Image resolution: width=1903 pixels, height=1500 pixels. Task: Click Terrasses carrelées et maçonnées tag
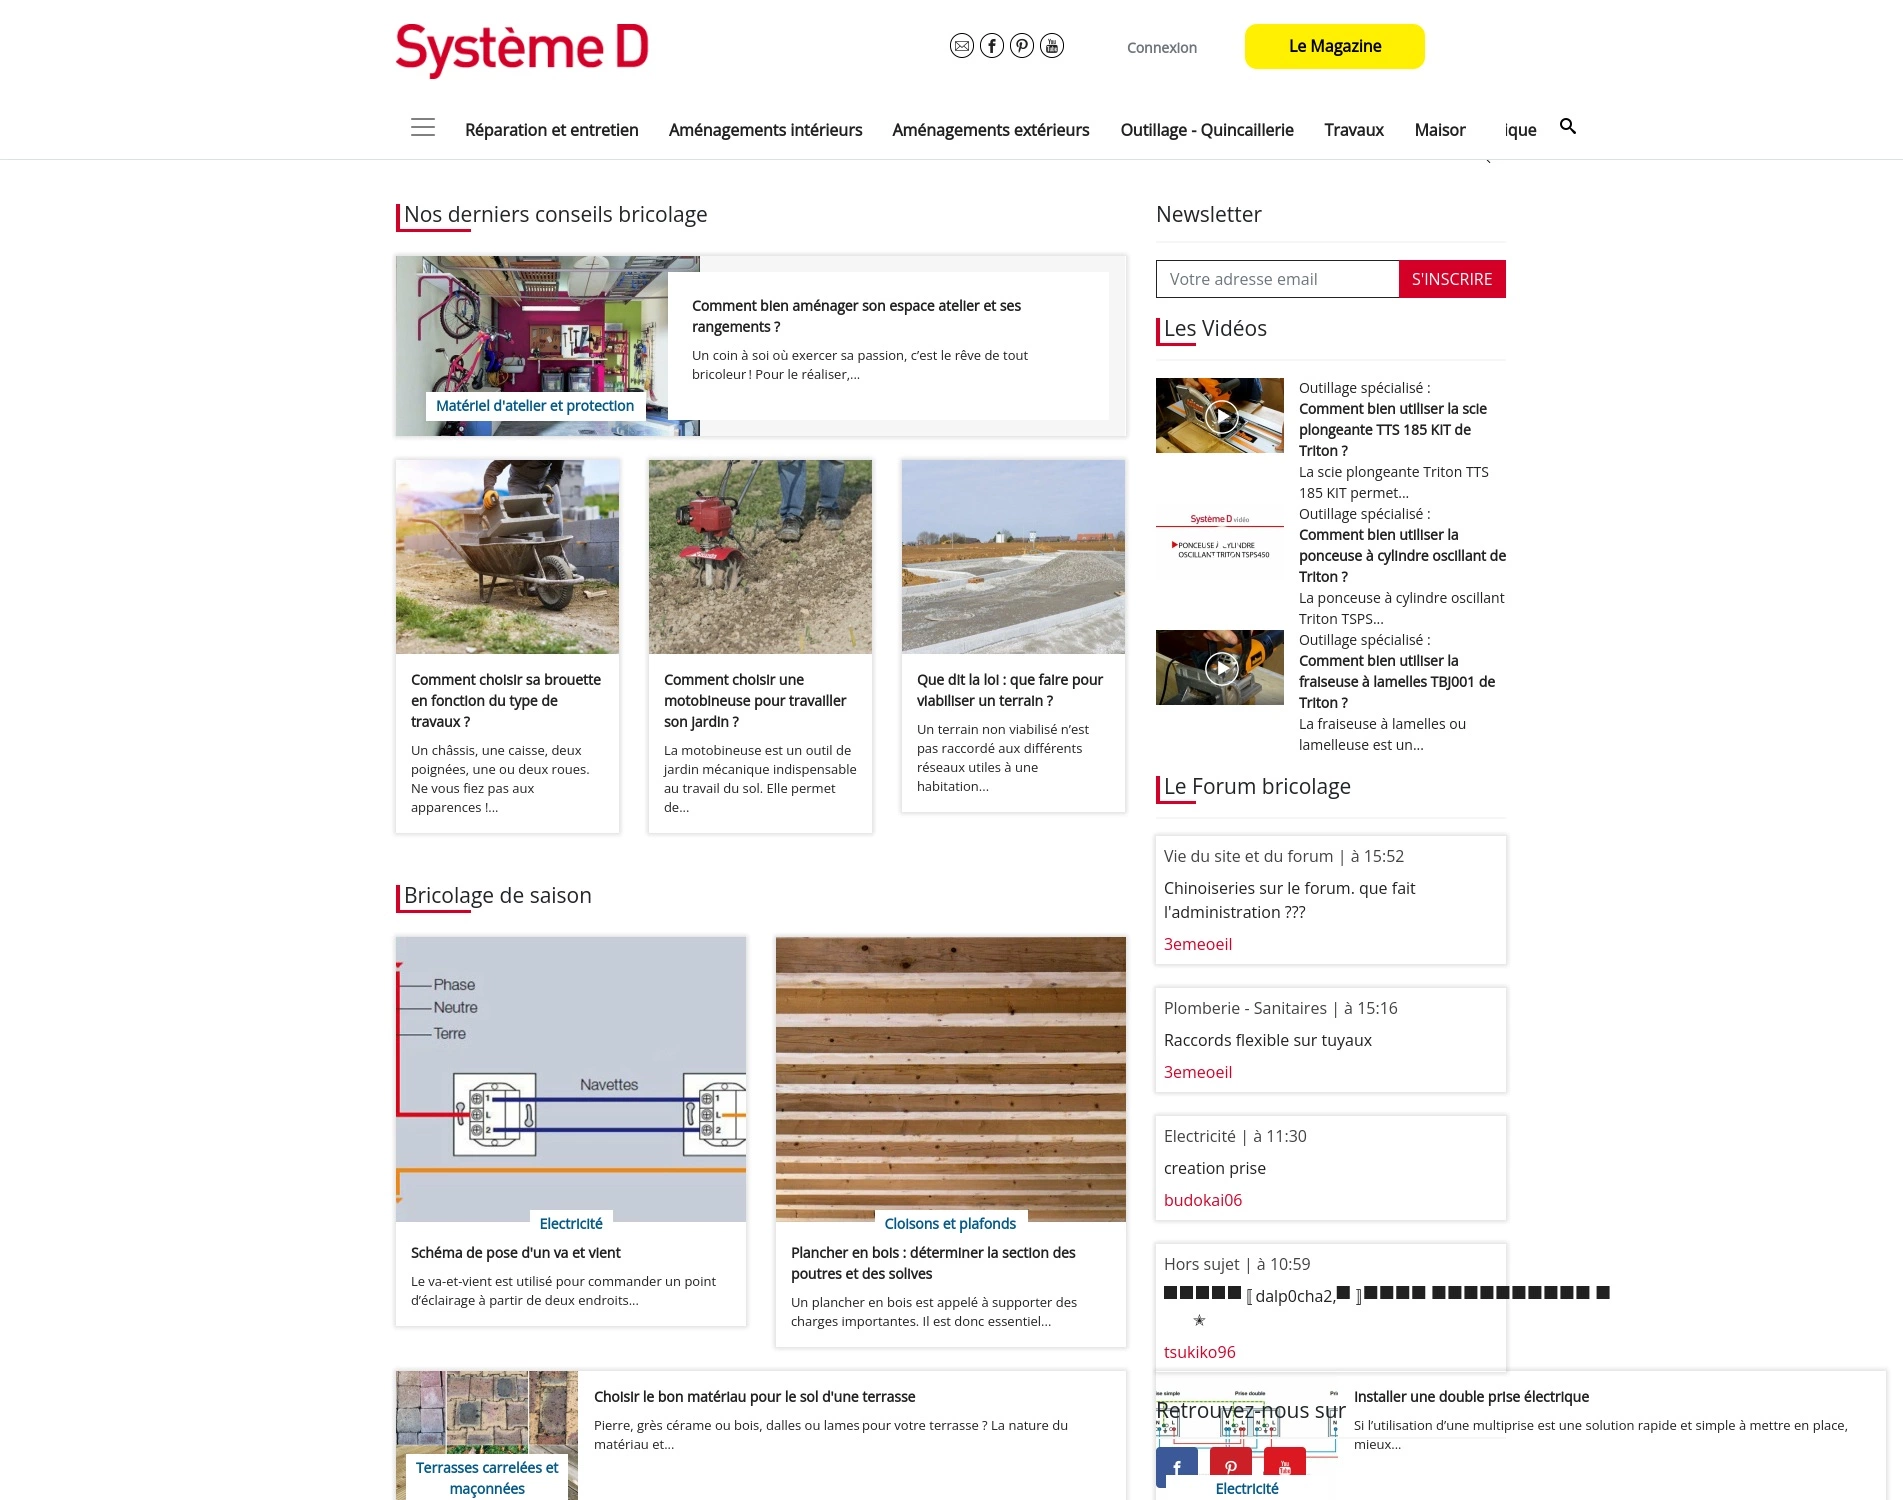[487, 1478]
